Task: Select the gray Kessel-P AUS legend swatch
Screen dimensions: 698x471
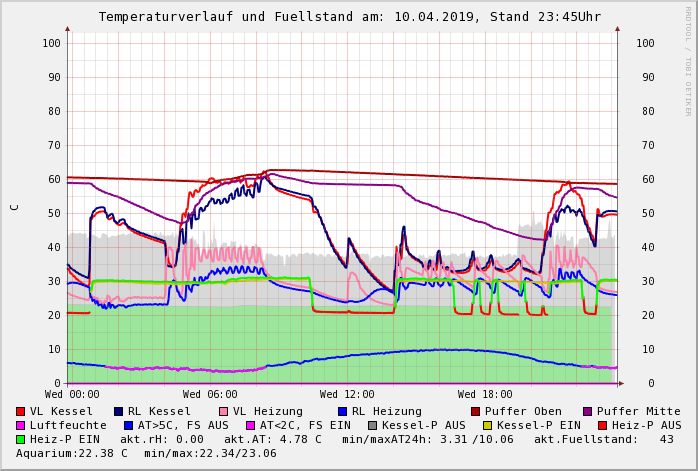Action: point(372,425)
